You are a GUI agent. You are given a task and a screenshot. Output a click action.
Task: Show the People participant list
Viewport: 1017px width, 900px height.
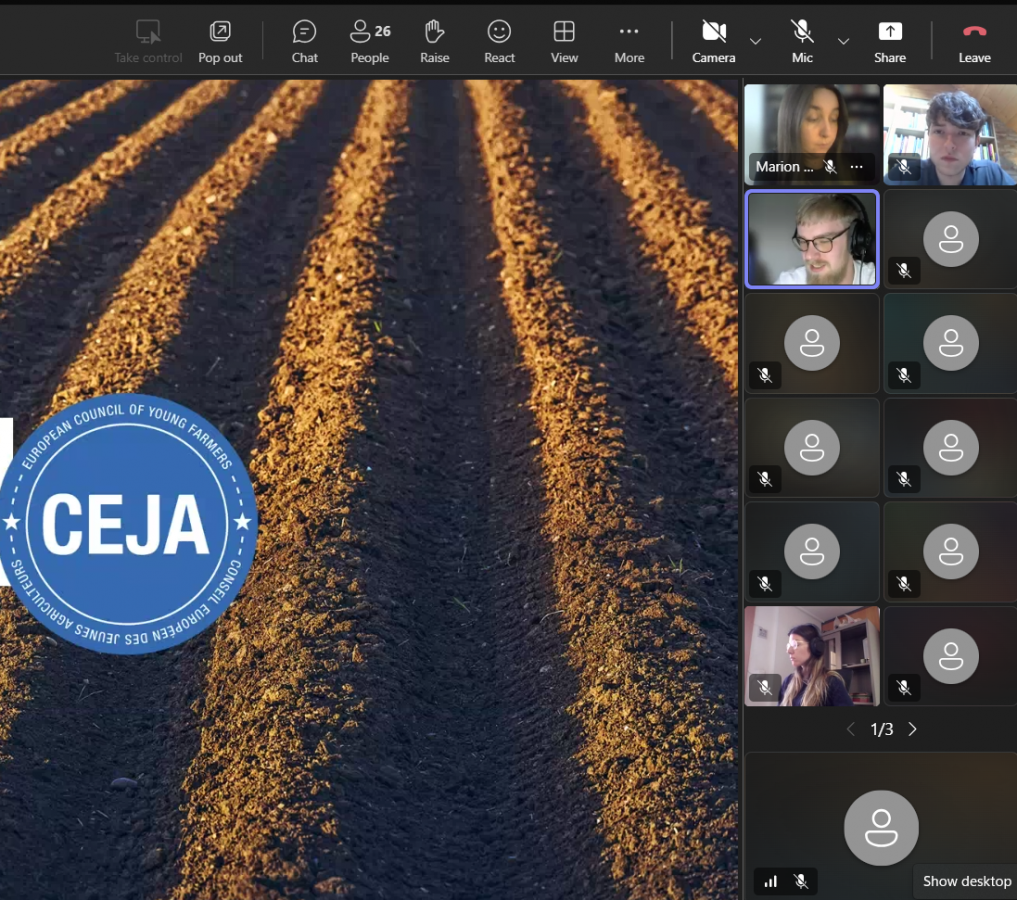(369, 41)
